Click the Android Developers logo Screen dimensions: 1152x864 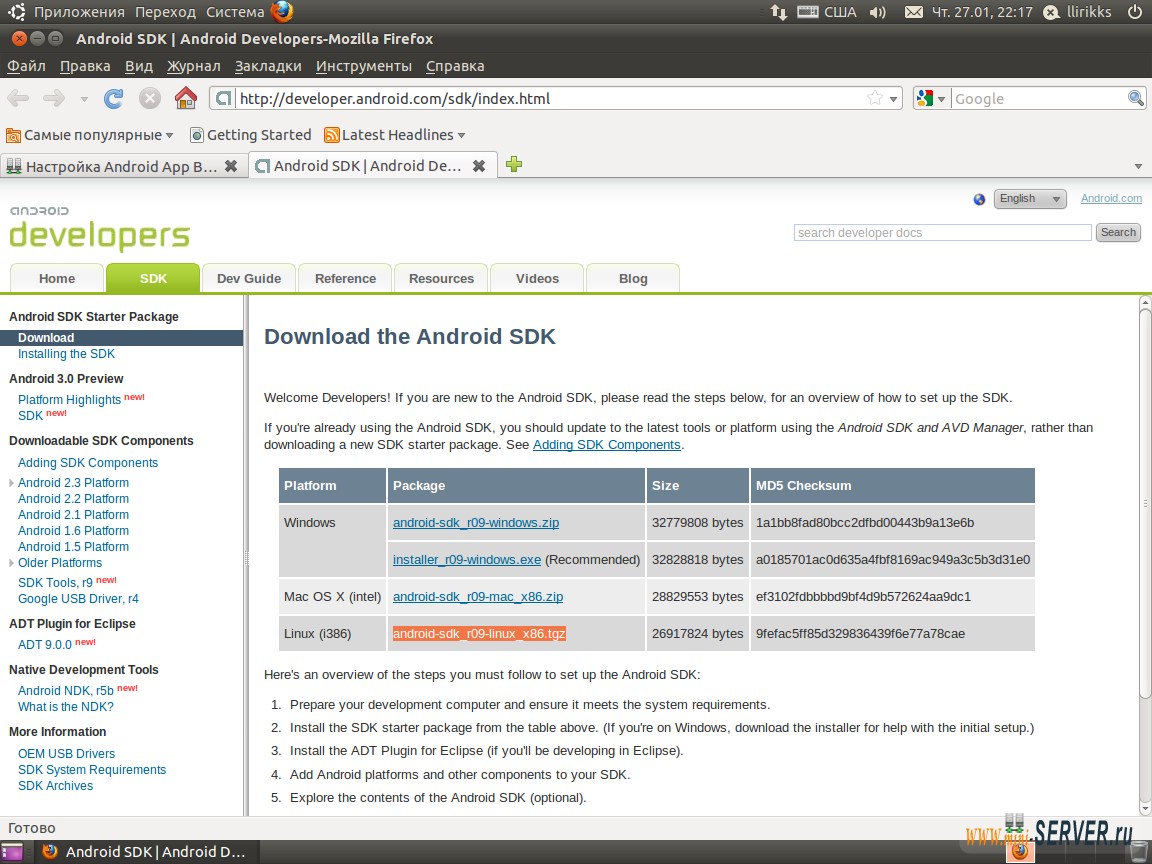coord(98,227)
